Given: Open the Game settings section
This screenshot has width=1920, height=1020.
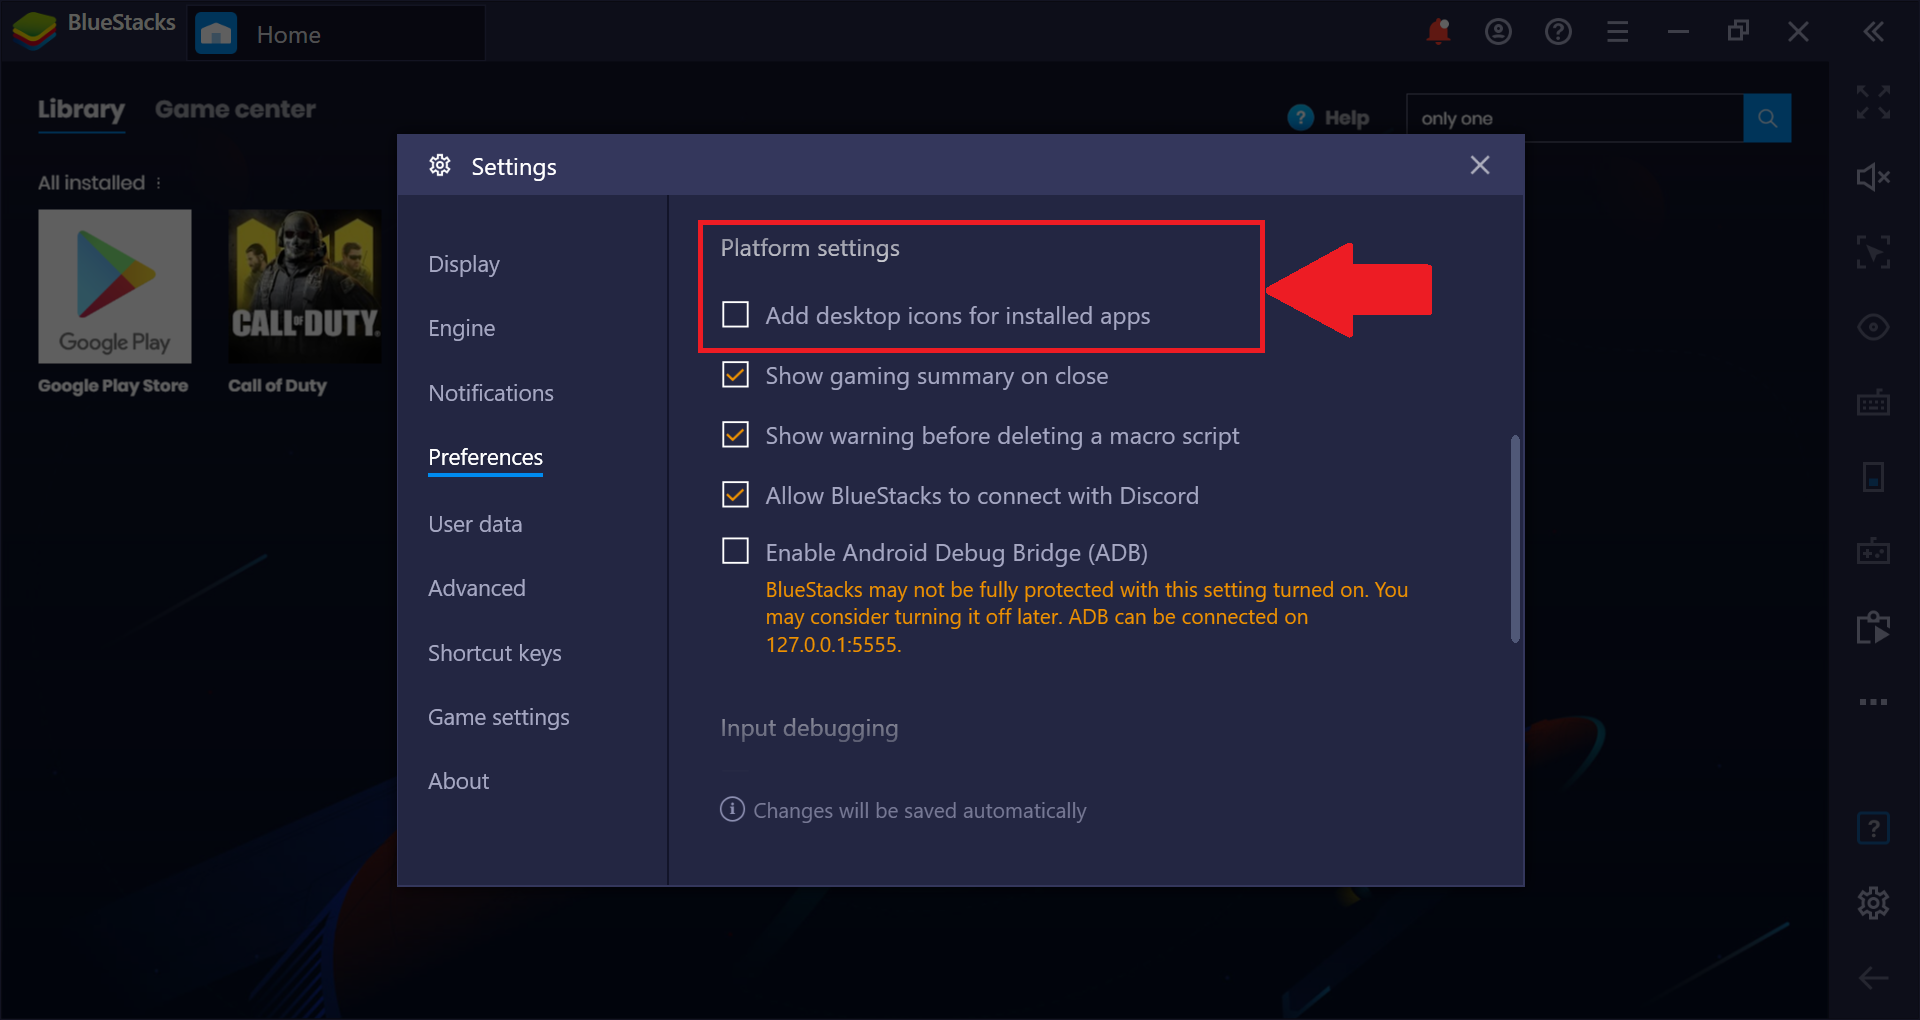Looking at the screenshot, I should 499,717.
